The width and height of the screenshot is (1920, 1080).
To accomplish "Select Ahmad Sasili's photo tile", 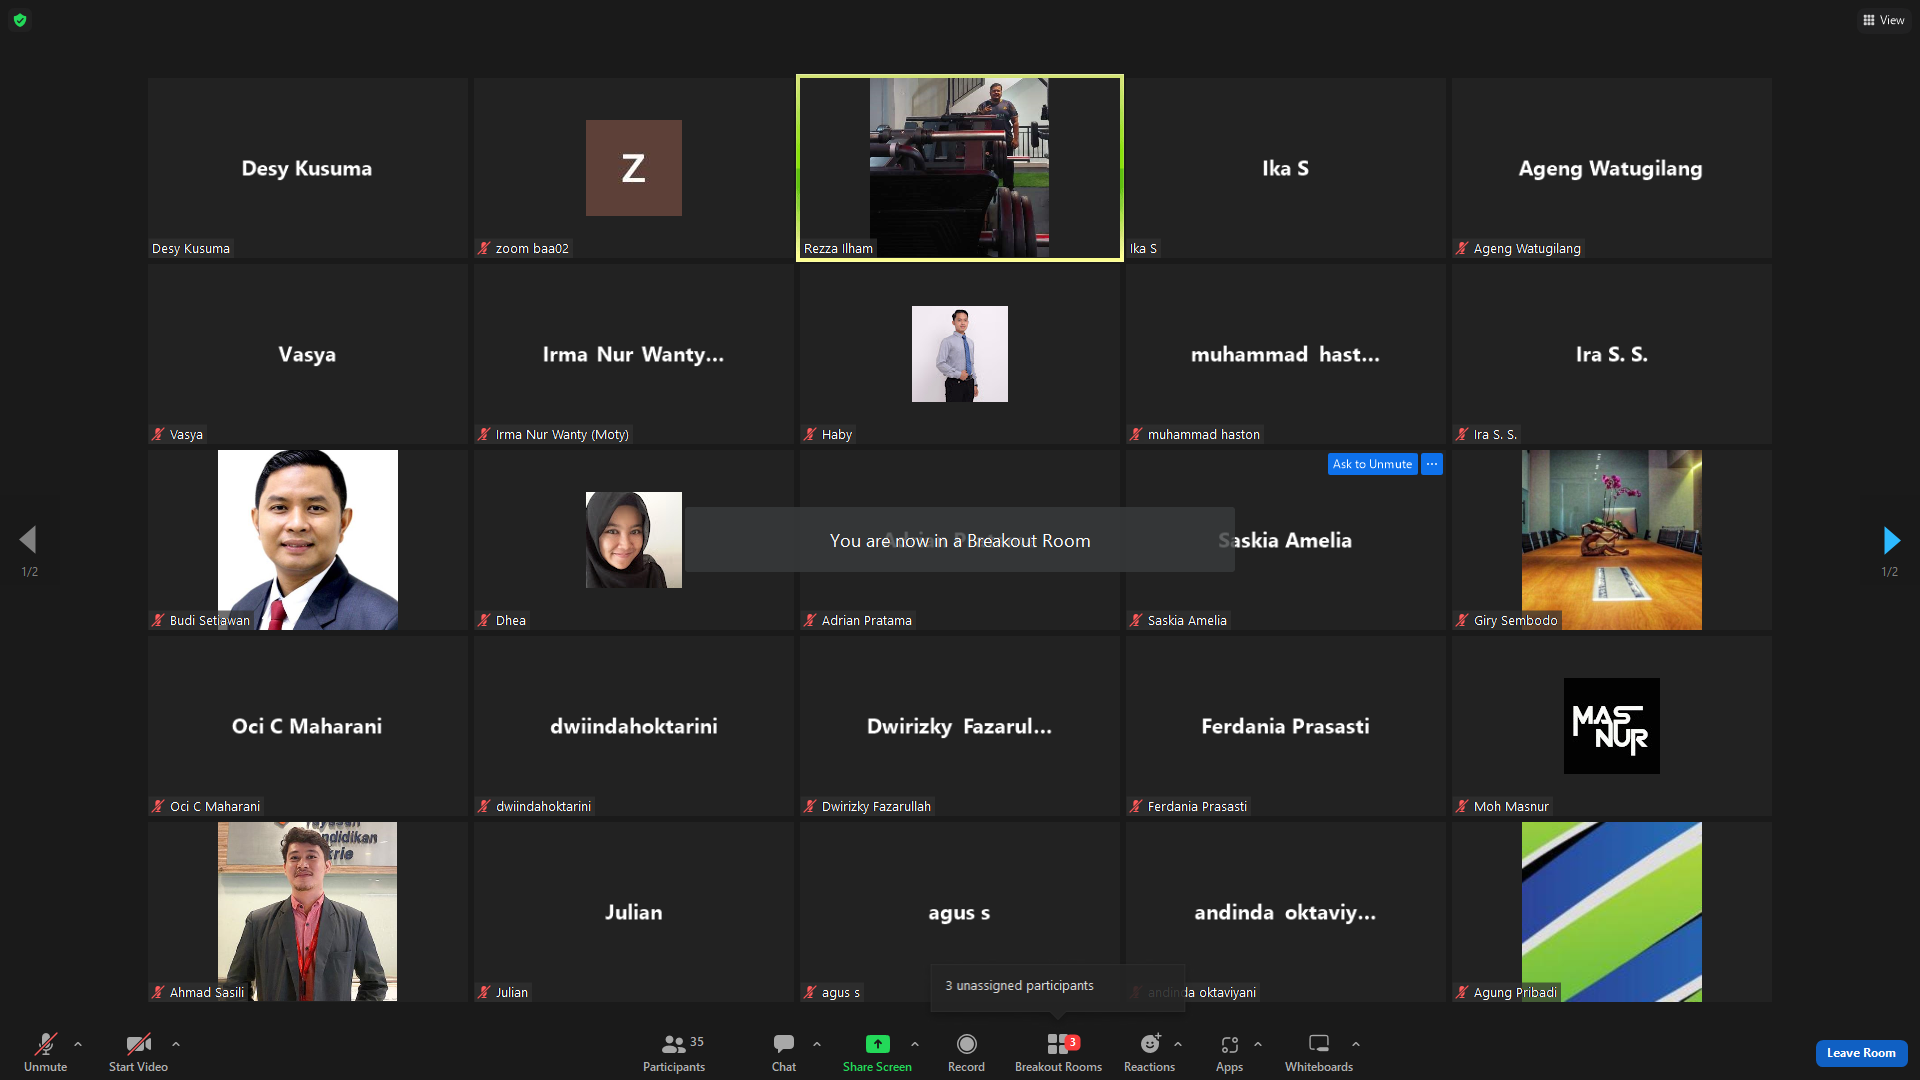I will point(308,912).
